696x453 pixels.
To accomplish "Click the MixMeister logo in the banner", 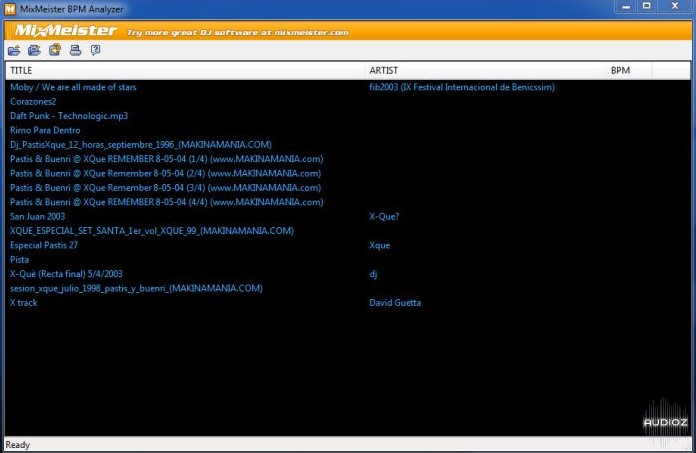I will (x=66, y=30).
